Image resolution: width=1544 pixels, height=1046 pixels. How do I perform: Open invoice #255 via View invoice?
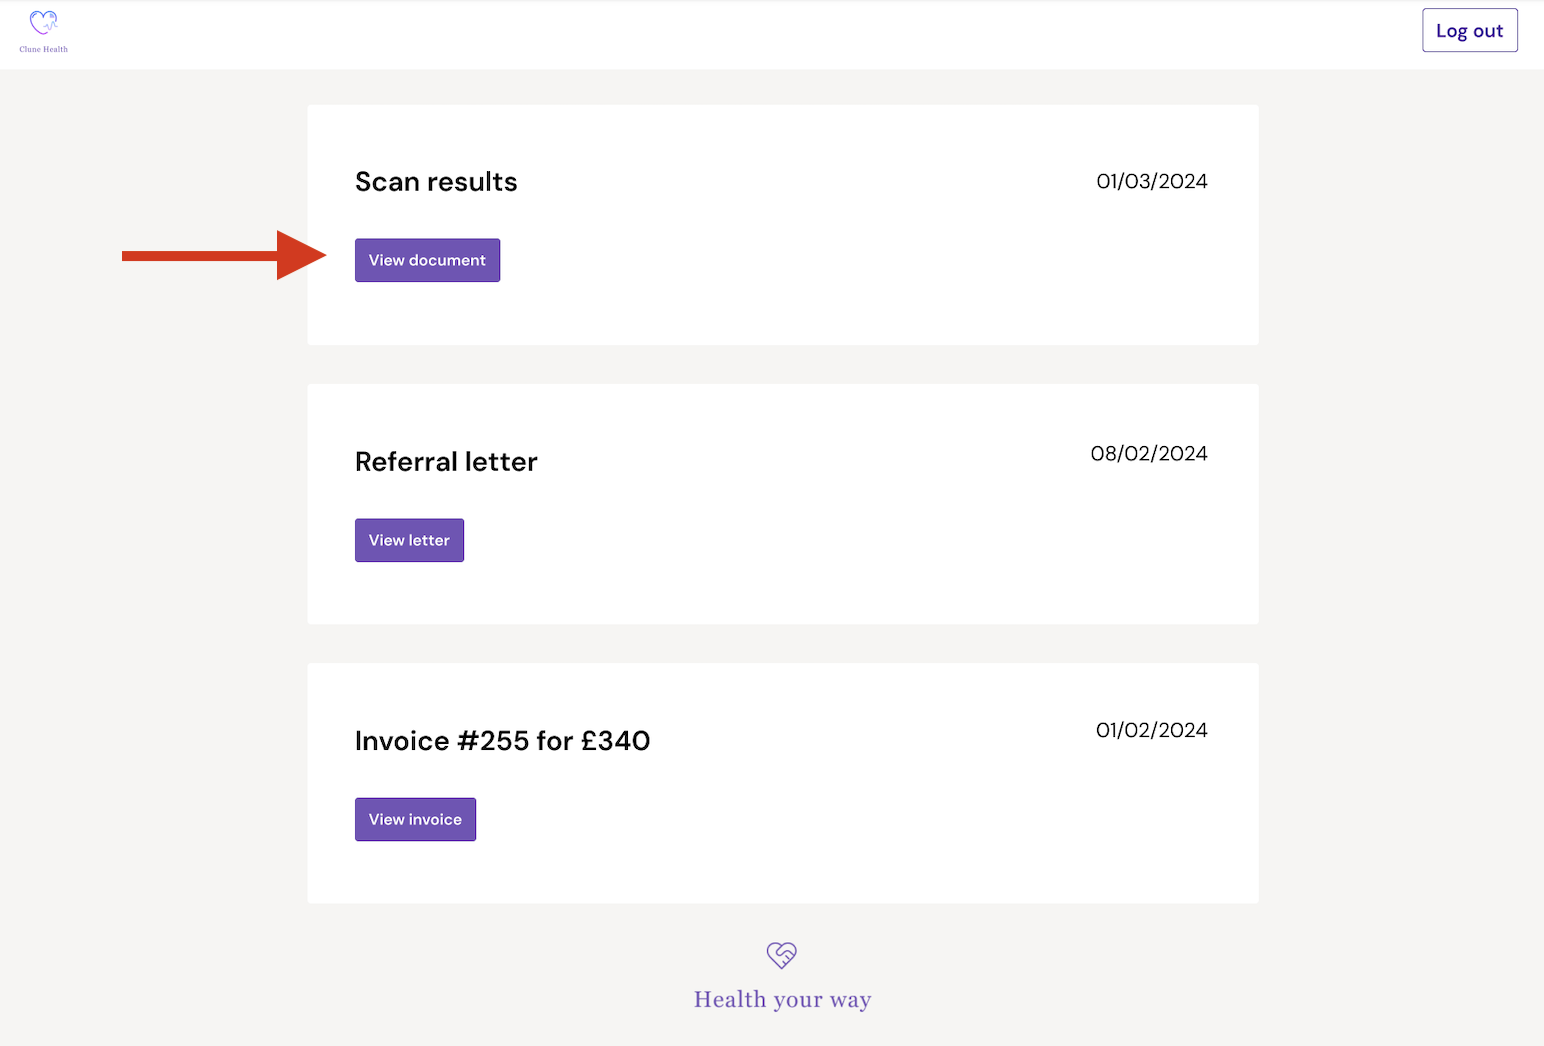pos(415,819)
